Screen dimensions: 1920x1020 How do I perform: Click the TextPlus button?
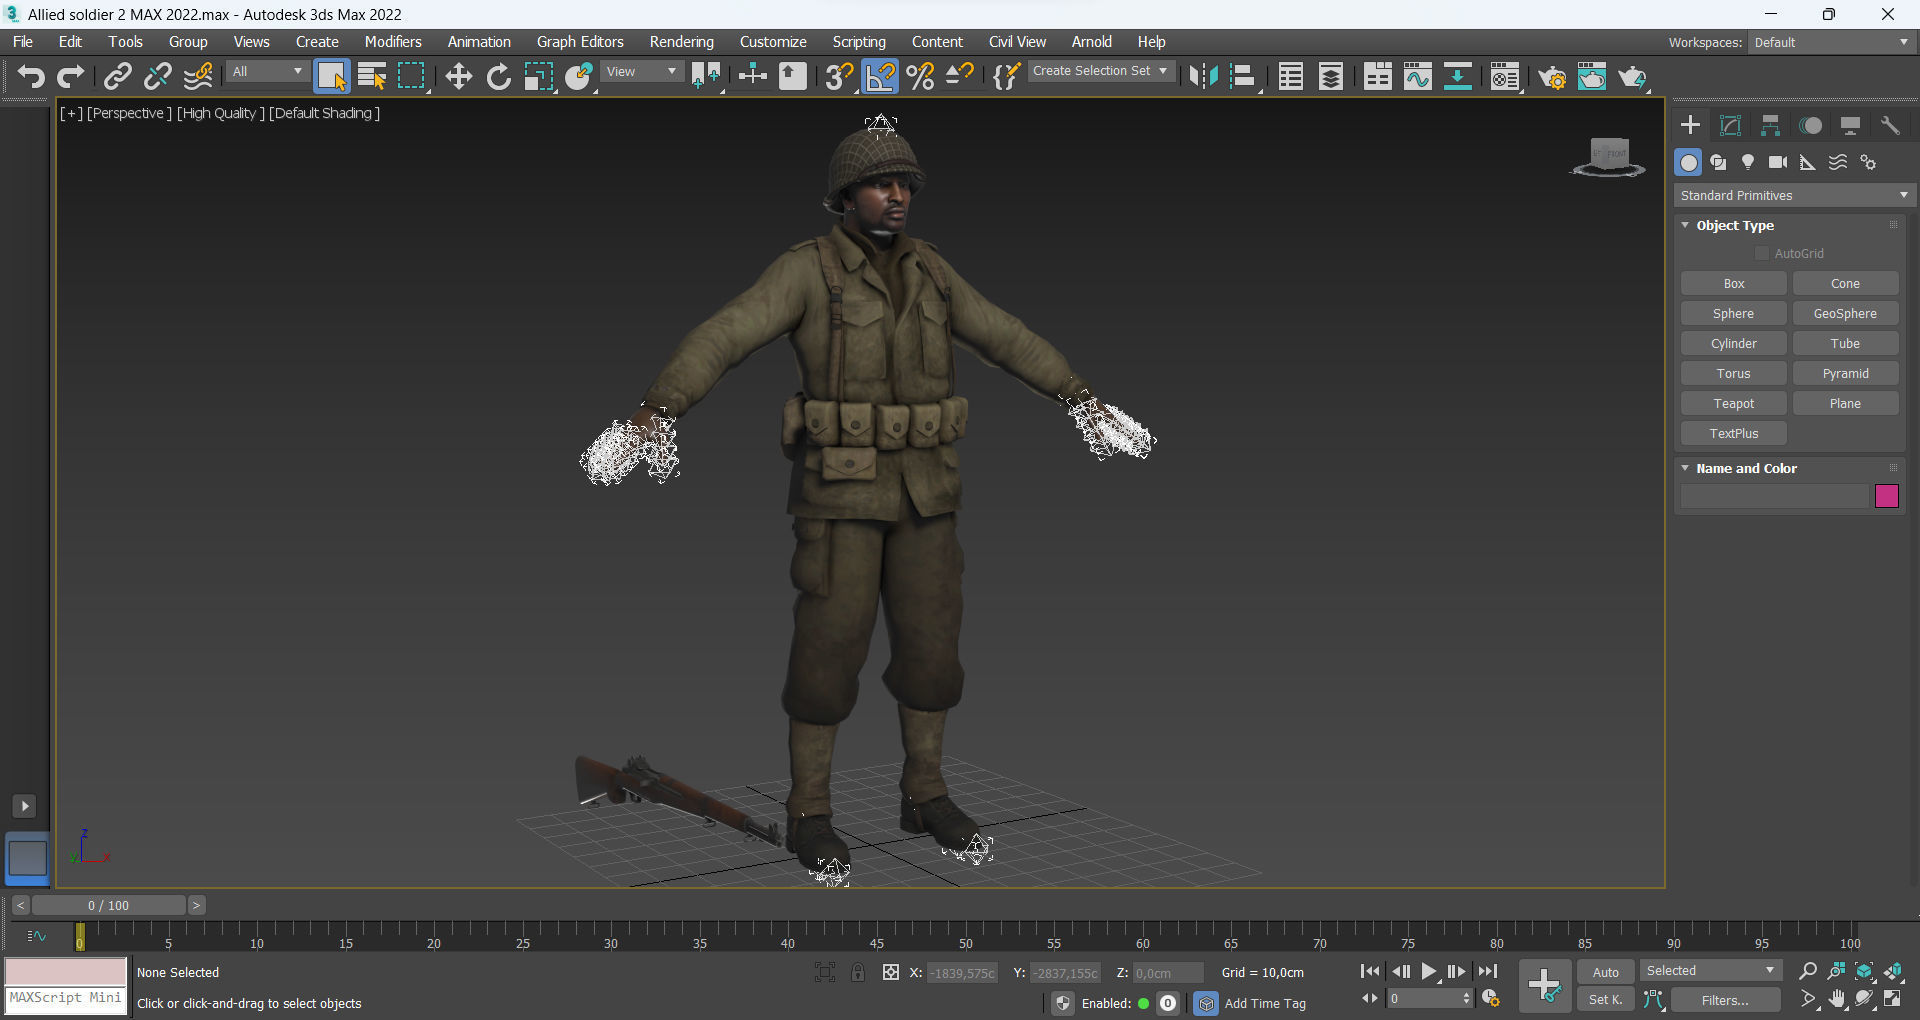pos(1734,434)
